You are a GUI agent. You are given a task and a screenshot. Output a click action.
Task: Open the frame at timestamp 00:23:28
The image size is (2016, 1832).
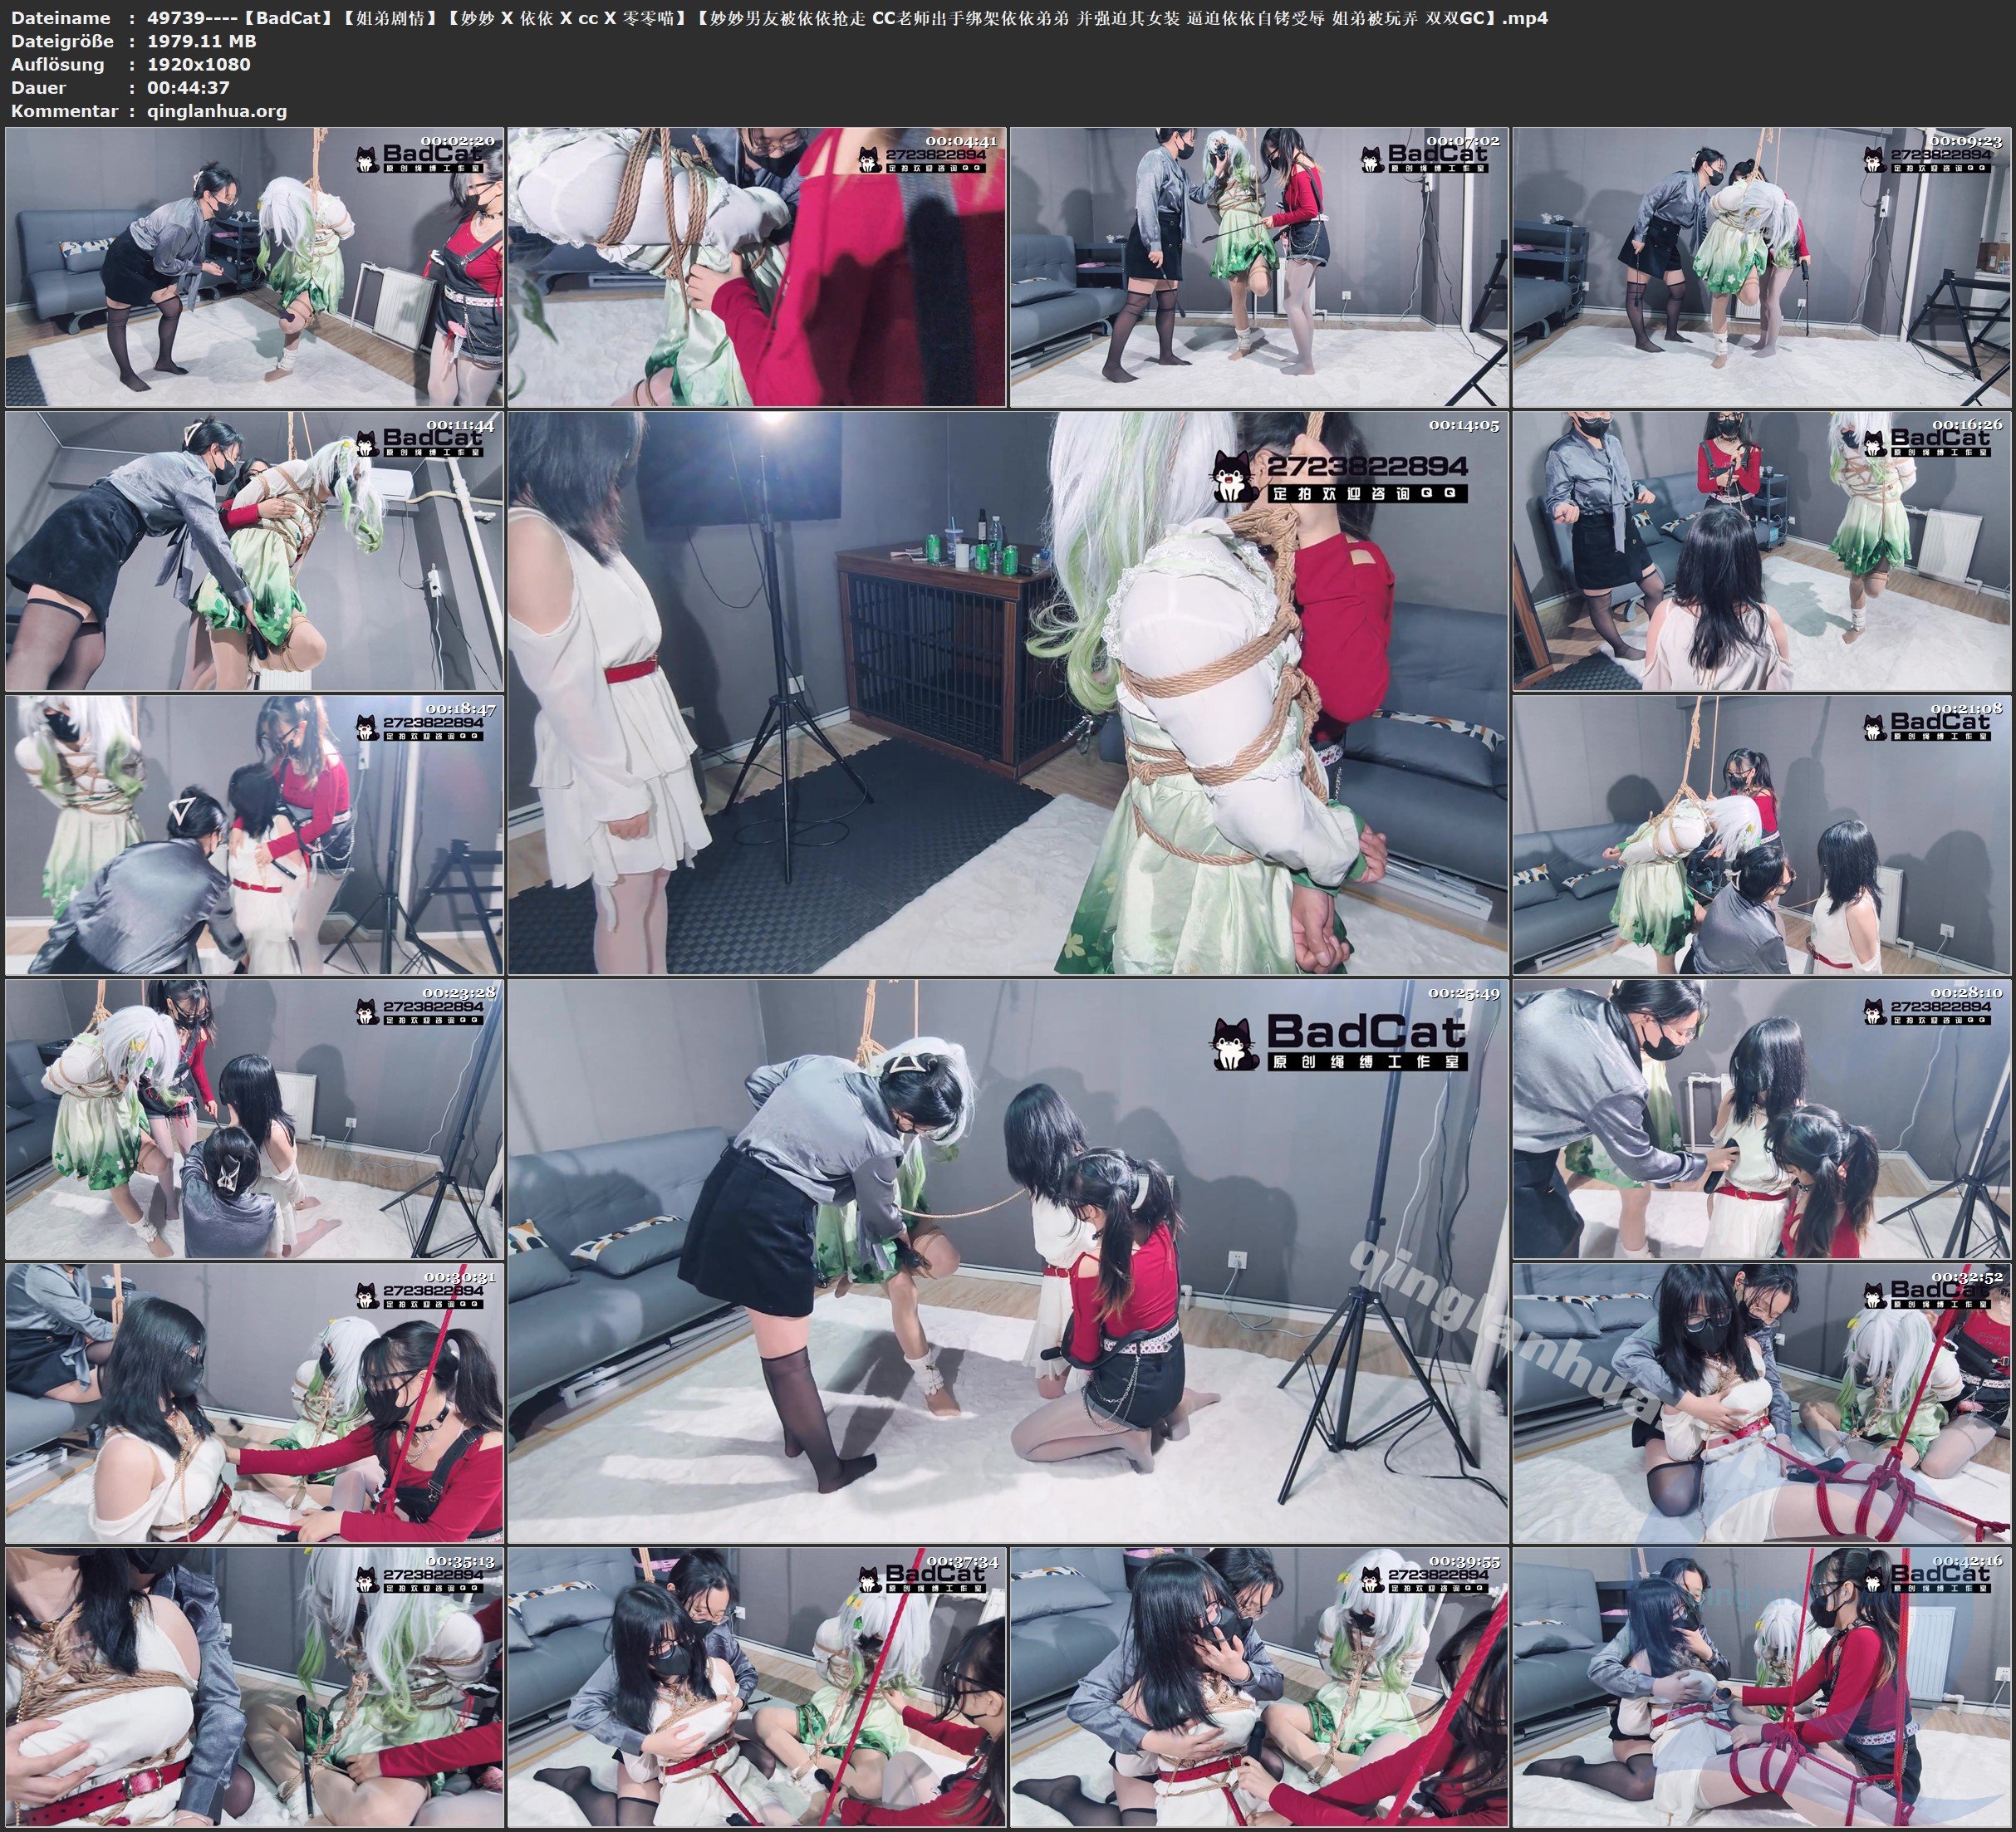[254, 1119]
